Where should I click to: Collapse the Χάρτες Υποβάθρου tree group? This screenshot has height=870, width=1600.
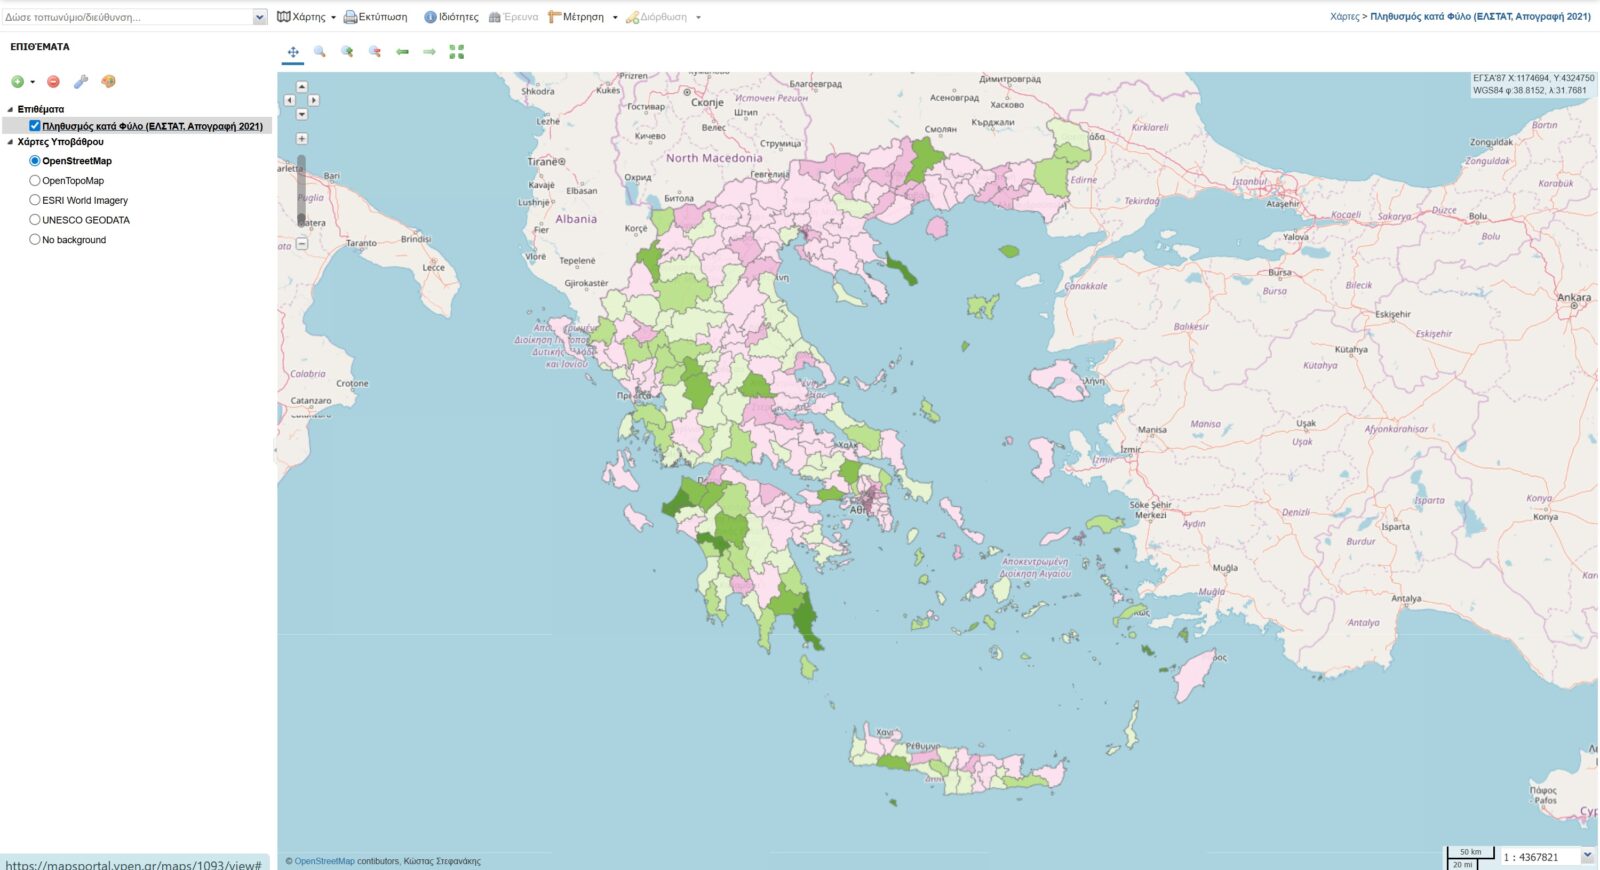coord(11,142)
